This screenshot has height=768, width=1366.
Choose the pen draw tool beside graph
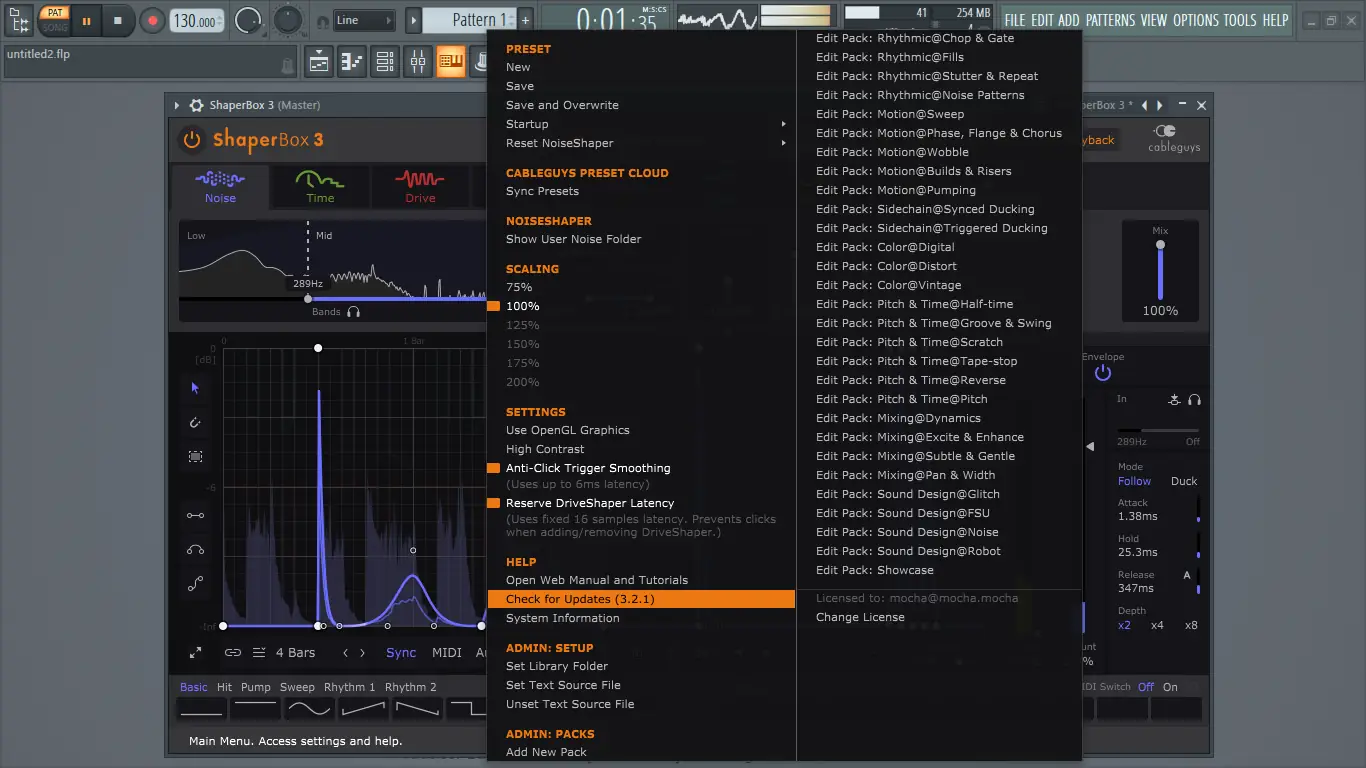[x=195, y=423]
